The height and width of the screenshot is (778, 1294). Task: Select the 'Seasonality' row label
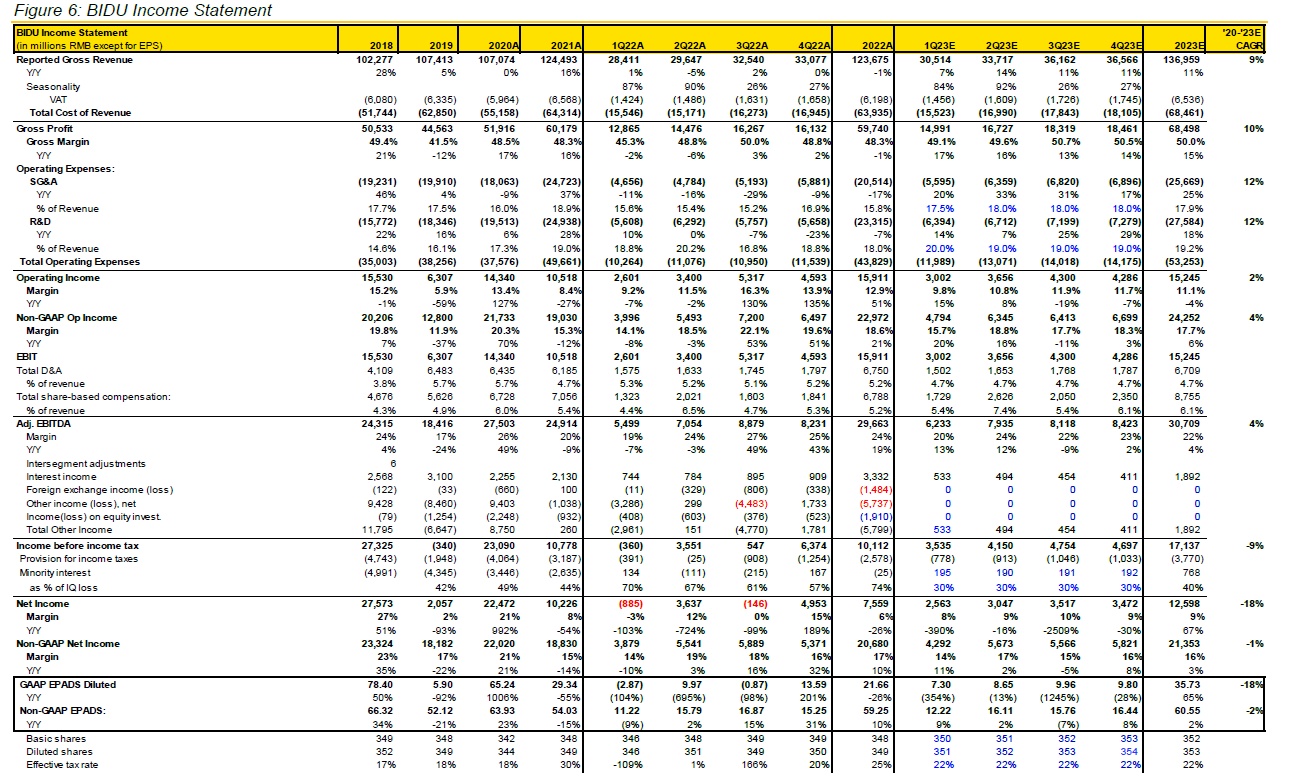pyautogui.click(x=52, y=87)
